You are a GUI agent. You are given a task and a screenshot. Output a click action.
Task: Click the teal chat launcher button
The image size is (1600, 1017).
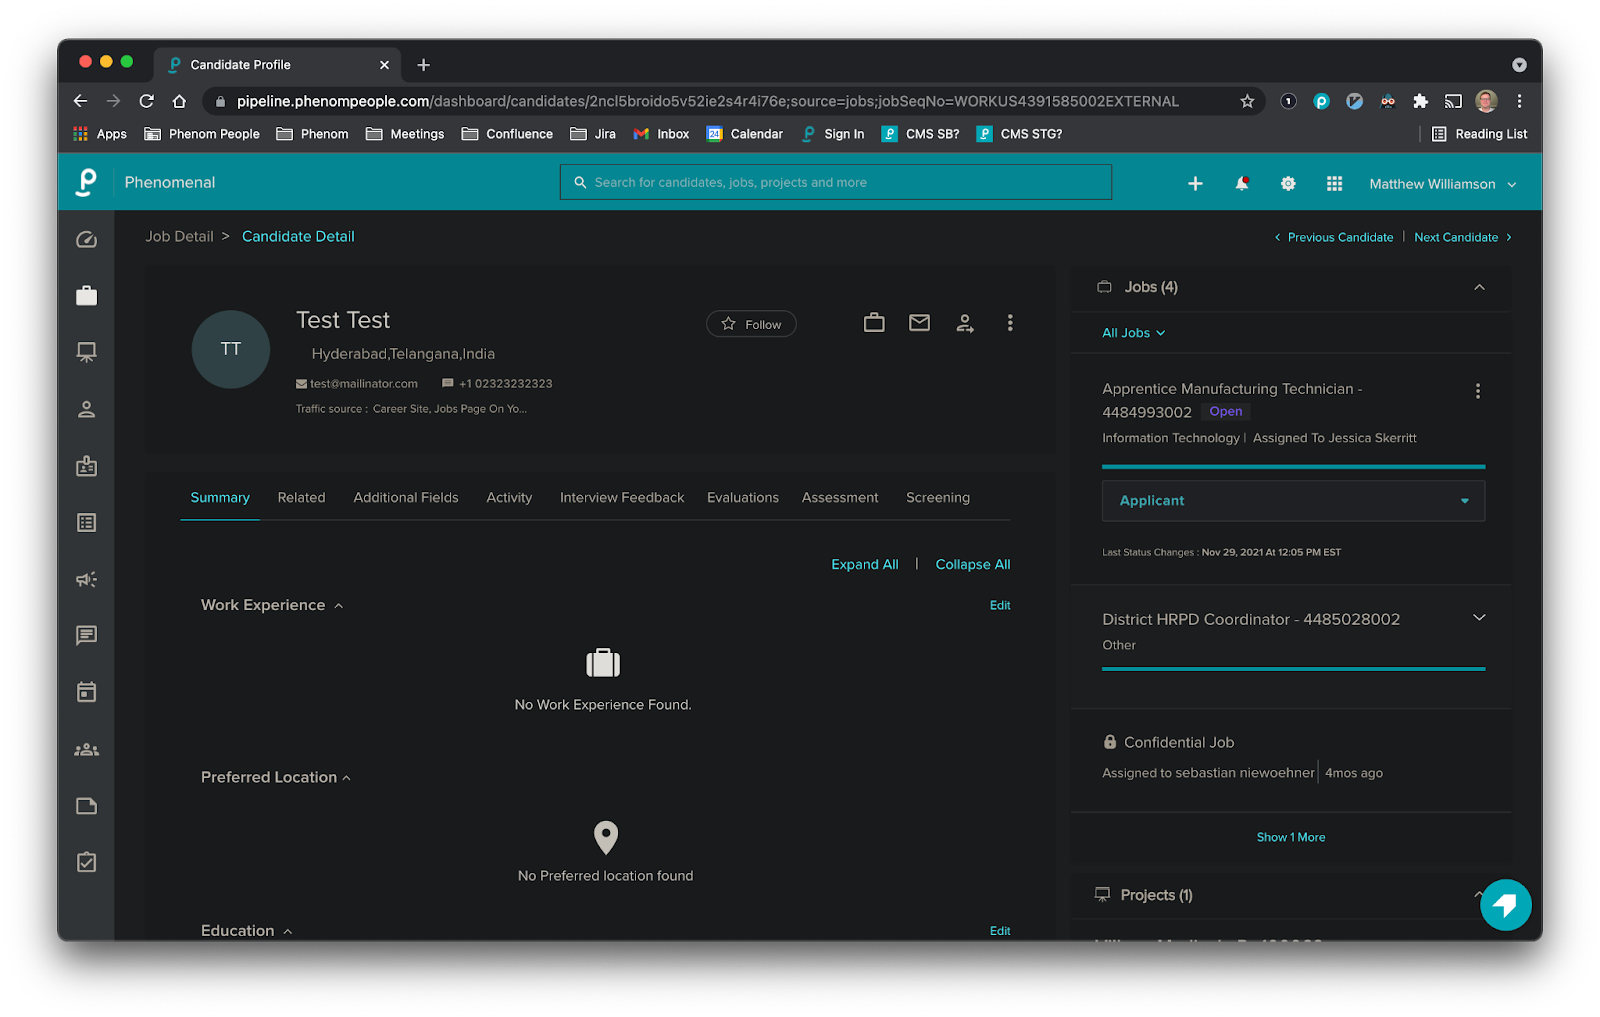[1506, 905]
